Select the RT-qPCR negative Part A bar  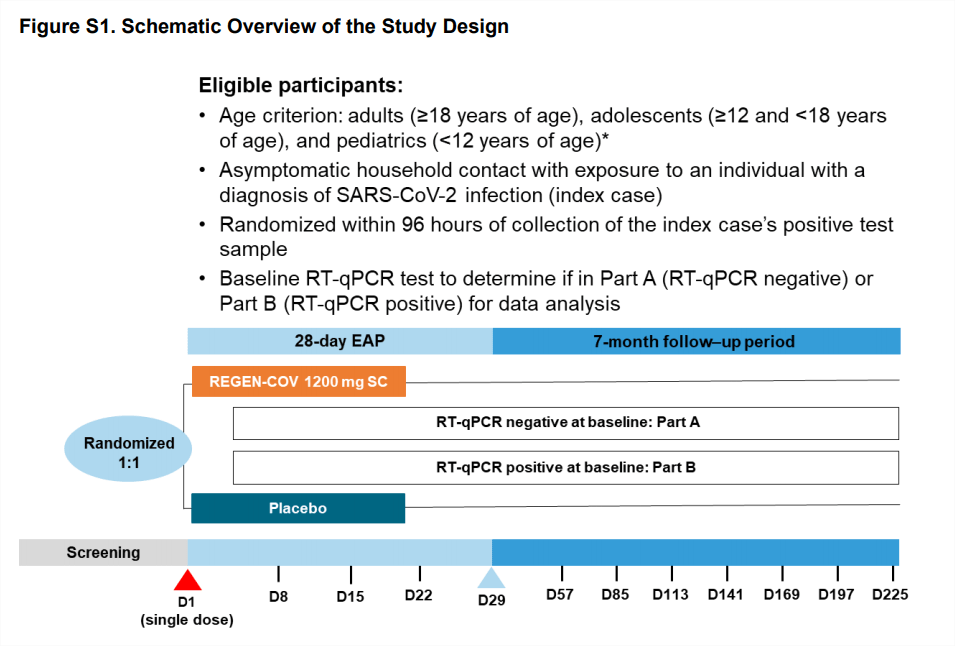tap(566, 423)
